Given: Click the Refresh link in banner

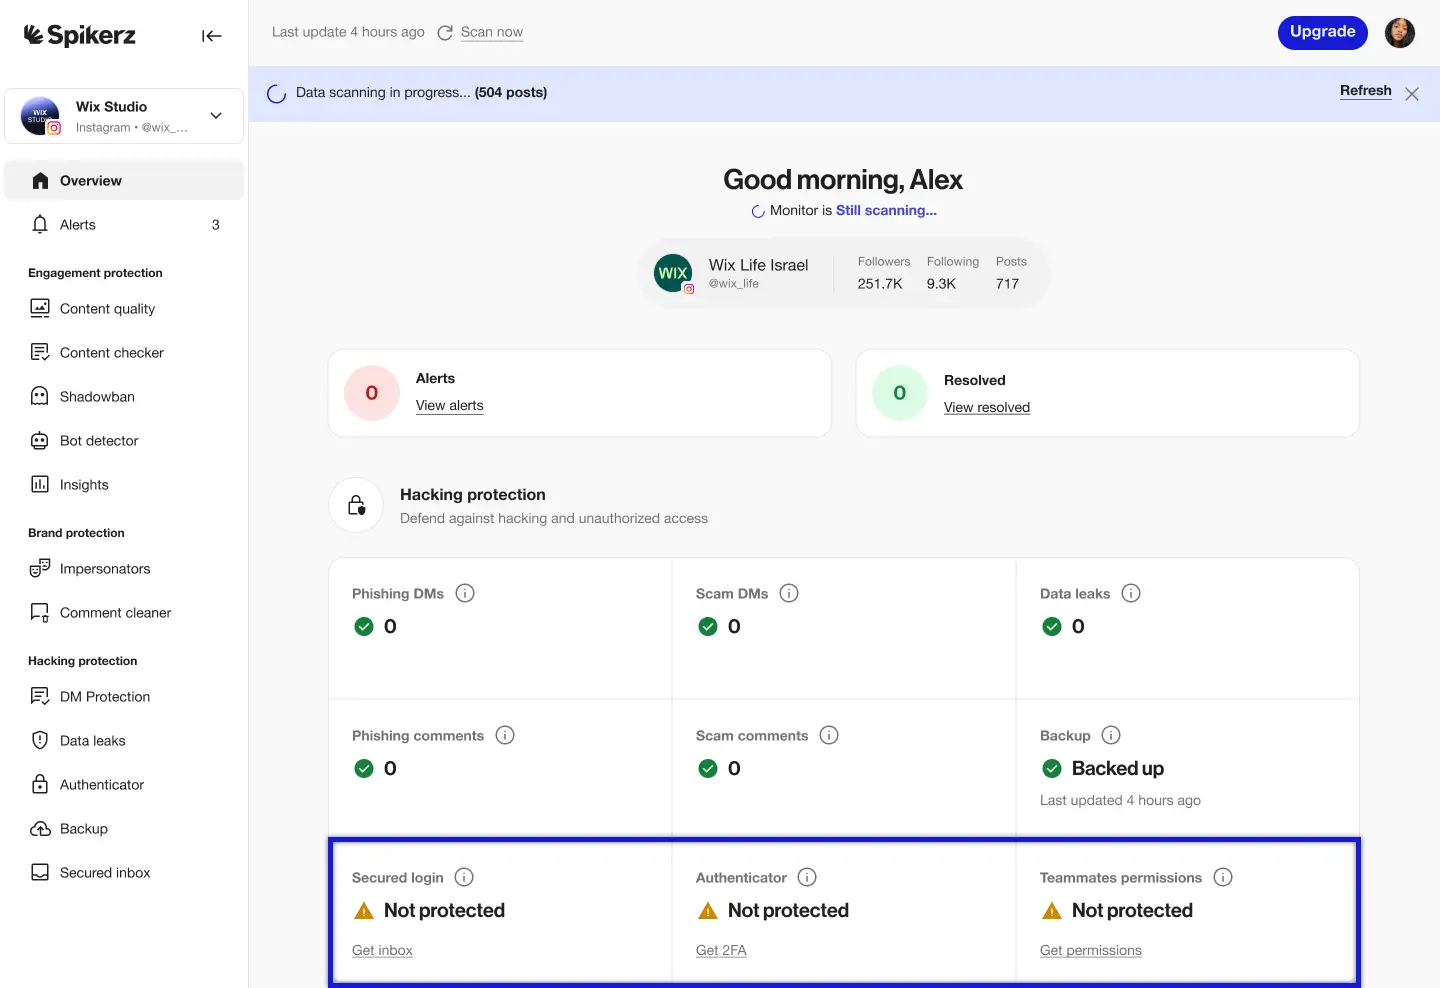Looking at the screenshot, I should coord(1366,91).
